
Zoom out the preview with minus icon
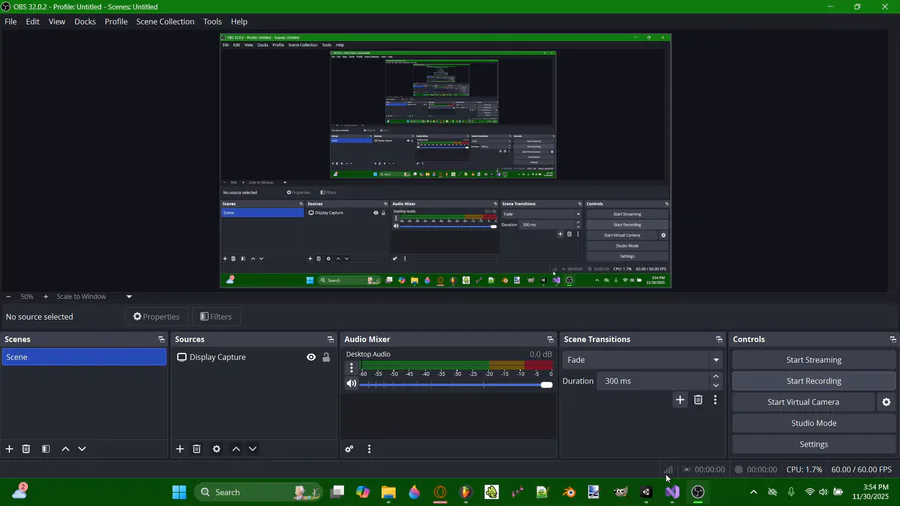point(8,297)
